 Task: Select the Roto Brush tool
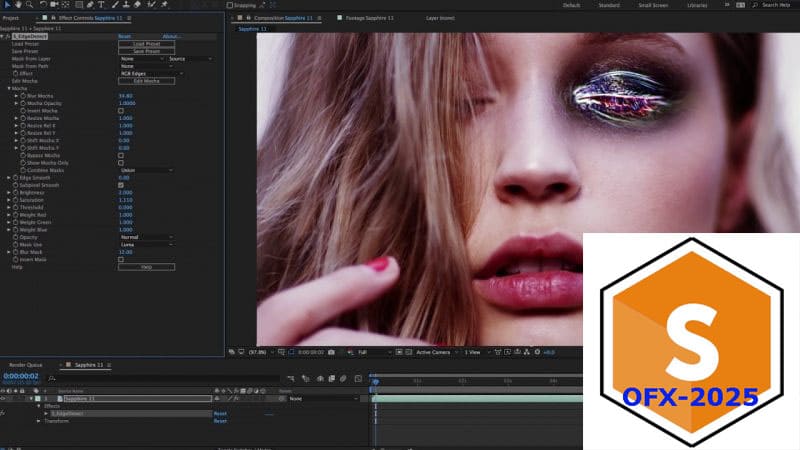click(152, 5)
